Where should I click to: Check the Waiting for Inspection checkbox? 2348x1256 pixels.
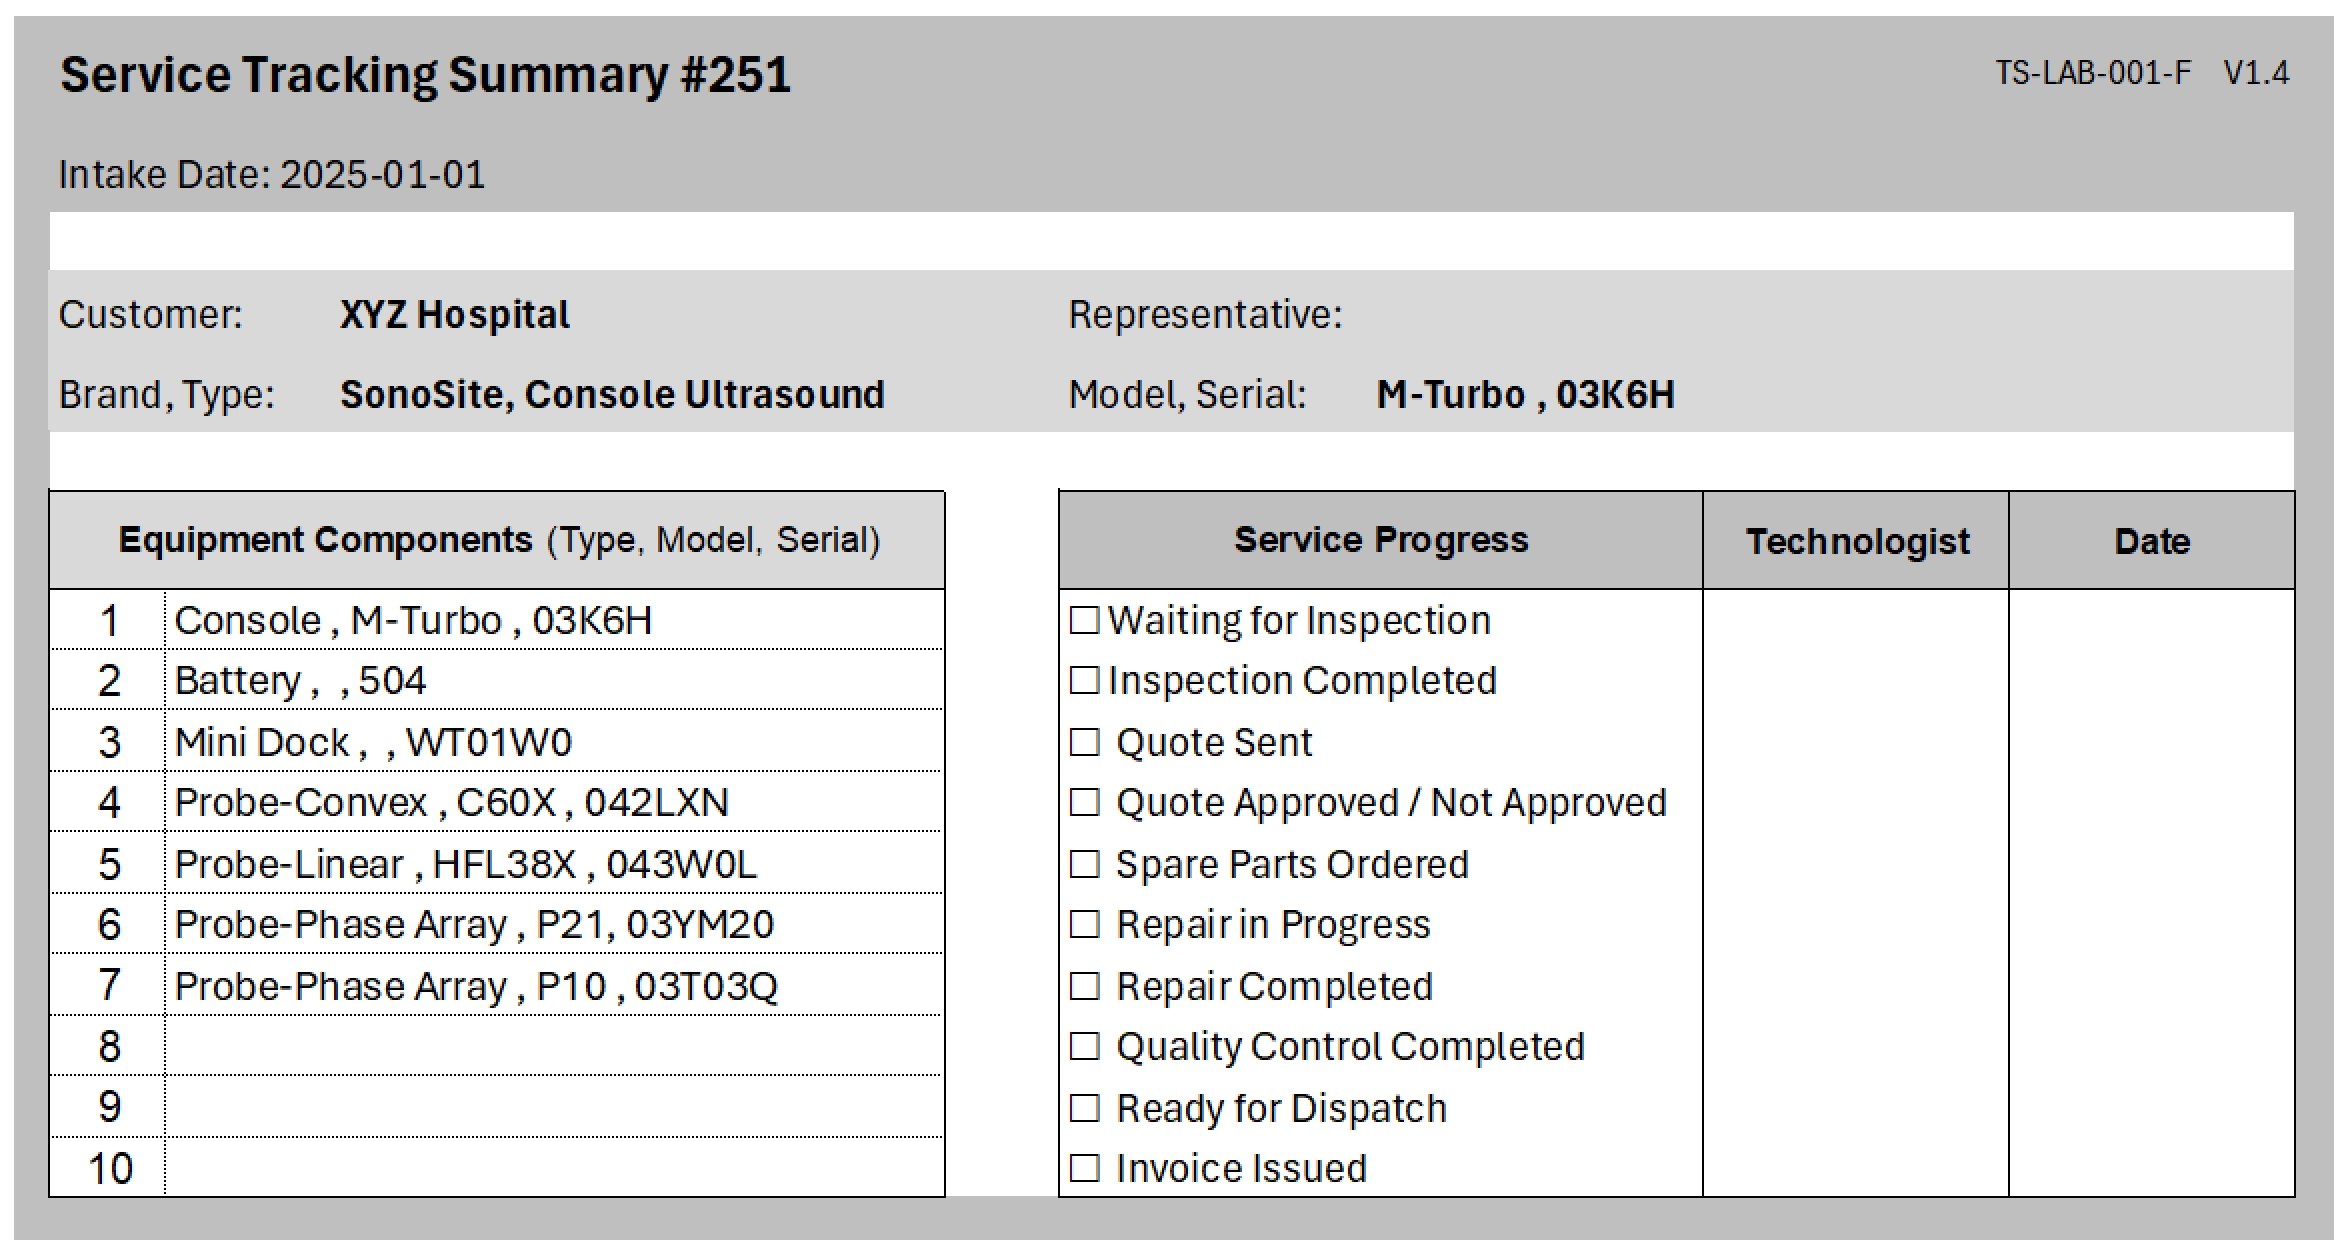1084,621
